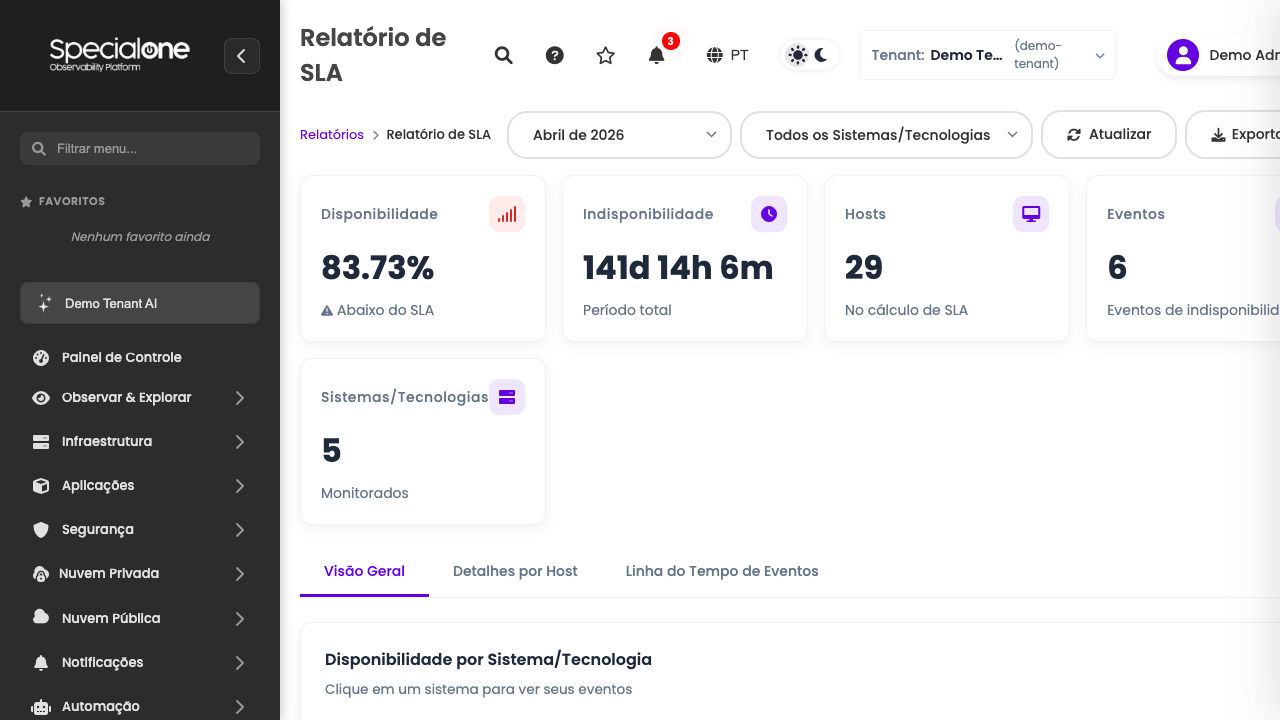Change language via globe PT selector
This screenshot has width=1280, height=720.
pos(727,55)
